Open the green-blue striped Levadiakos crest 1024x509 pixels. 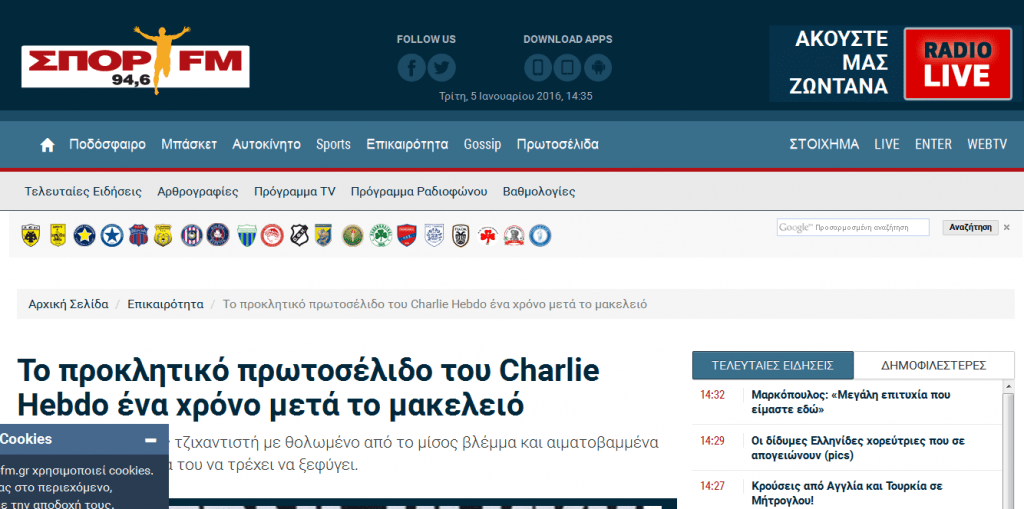tap(246, 235)
